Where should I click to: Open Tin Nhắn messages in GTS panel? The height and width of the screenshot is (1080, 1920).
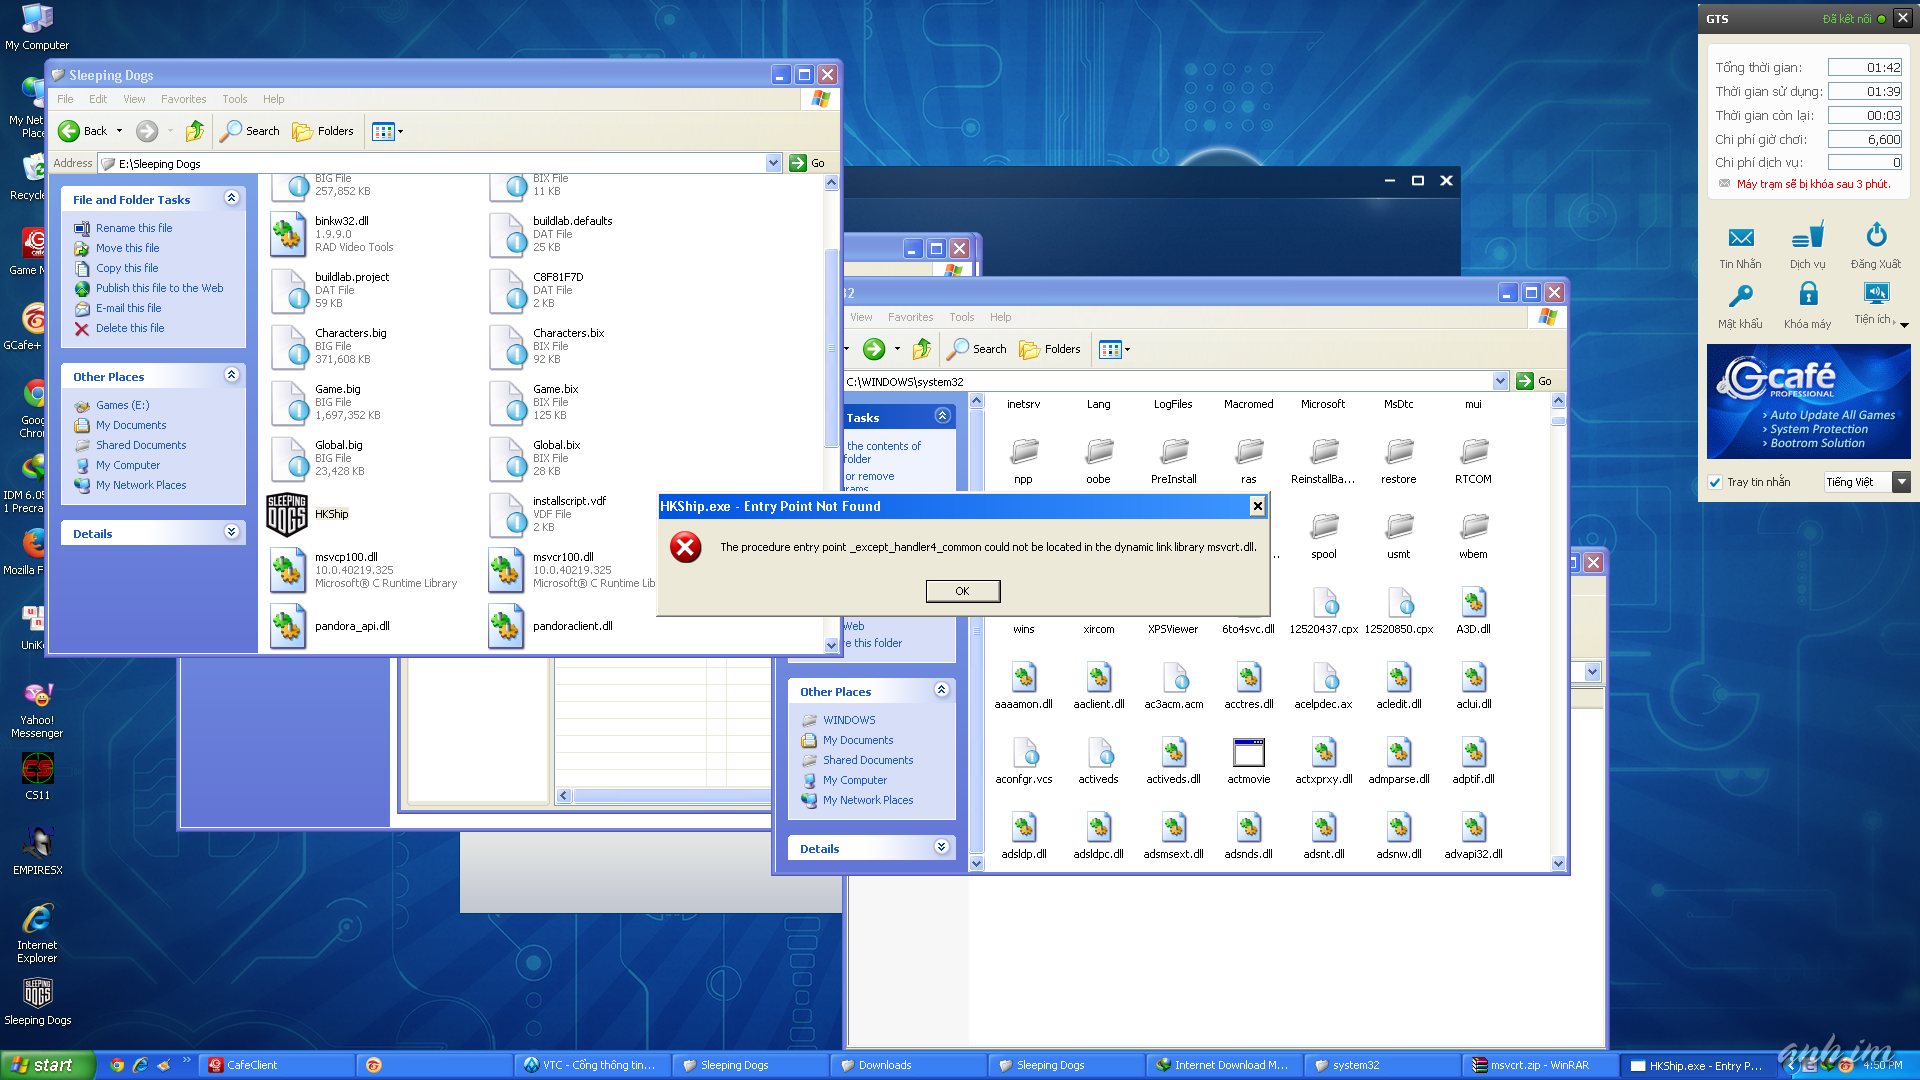(1740, 248)
